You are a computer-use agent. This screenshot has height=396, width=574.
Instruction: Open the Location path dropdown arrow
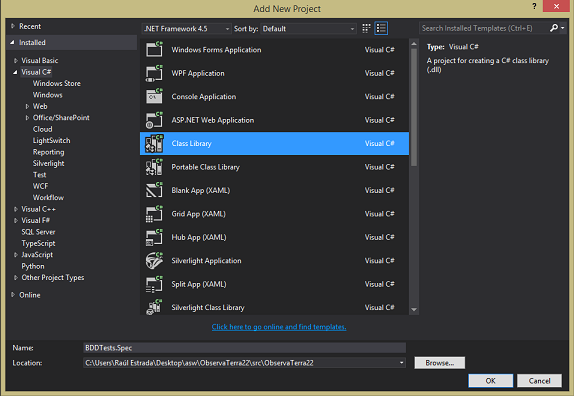[x=401, y=363]
